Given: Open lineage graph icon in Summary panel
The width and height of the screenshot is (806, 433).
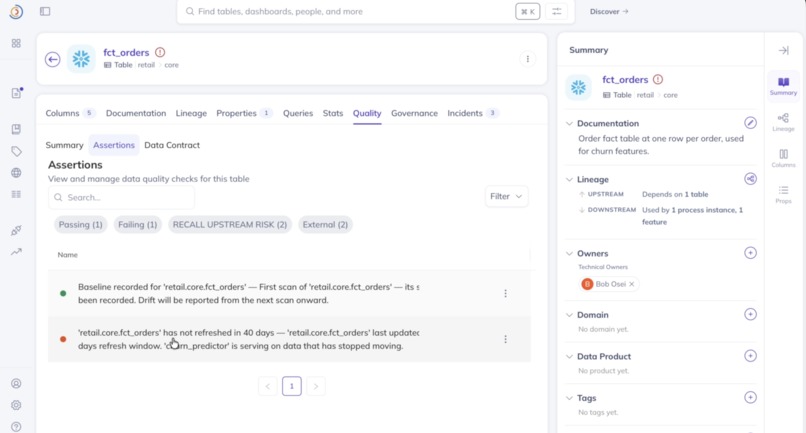Looking at the screenshot, I should click(x=750, y=179).
